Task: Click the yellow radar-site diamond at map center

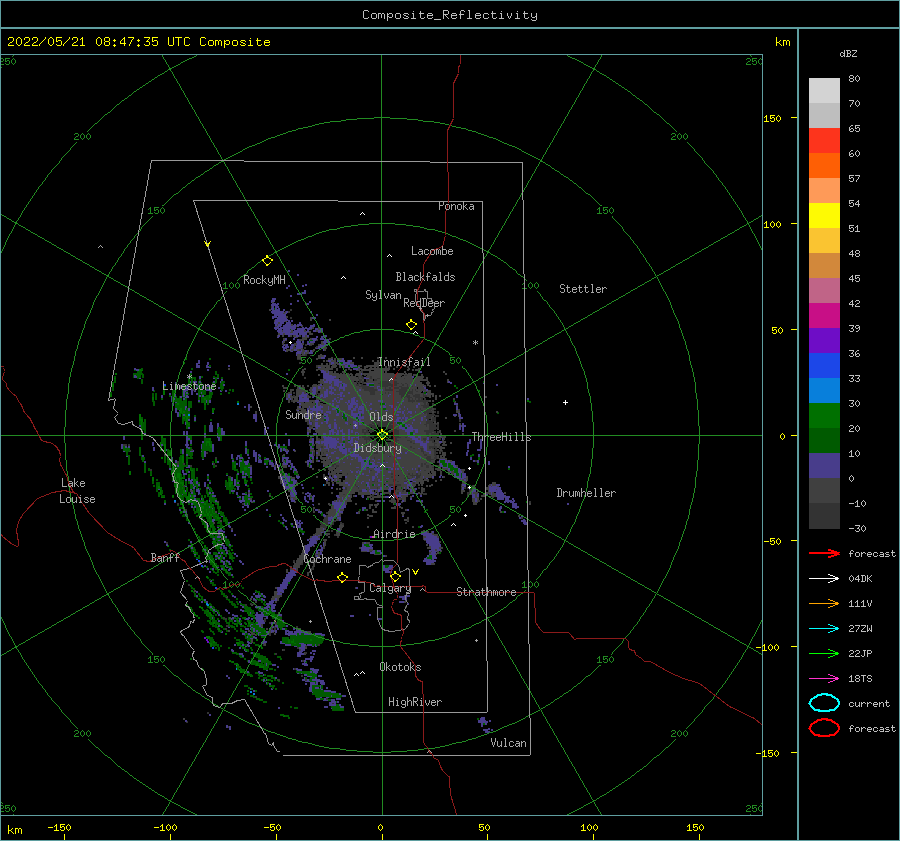Action: point(382,435)
